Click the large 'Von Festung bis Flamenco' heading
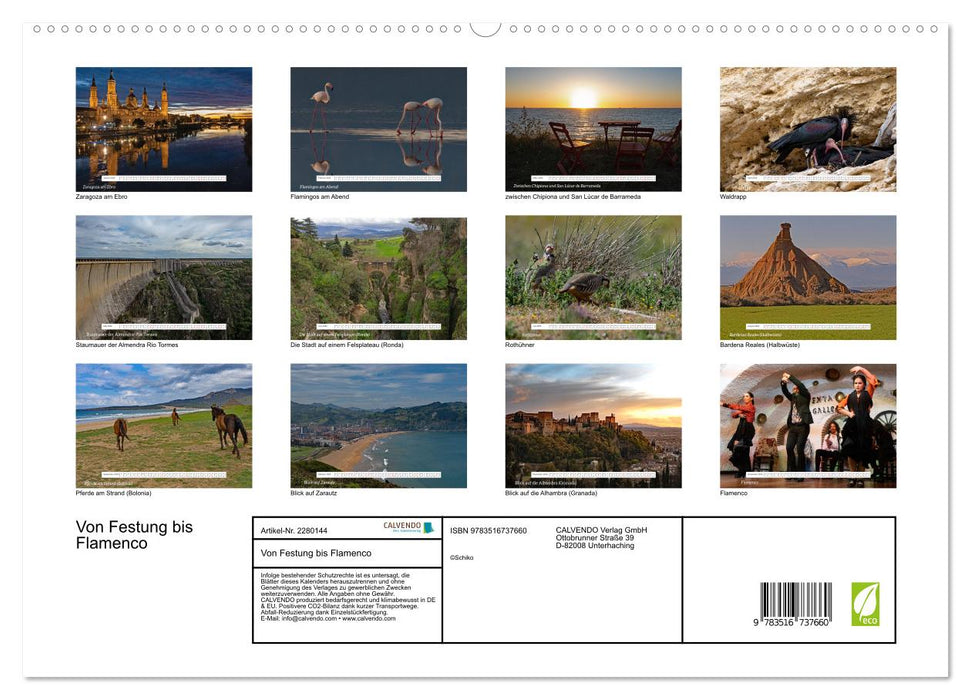Viewport: 971px width, 700px height. pyautogui.click(x=134, y=535)
